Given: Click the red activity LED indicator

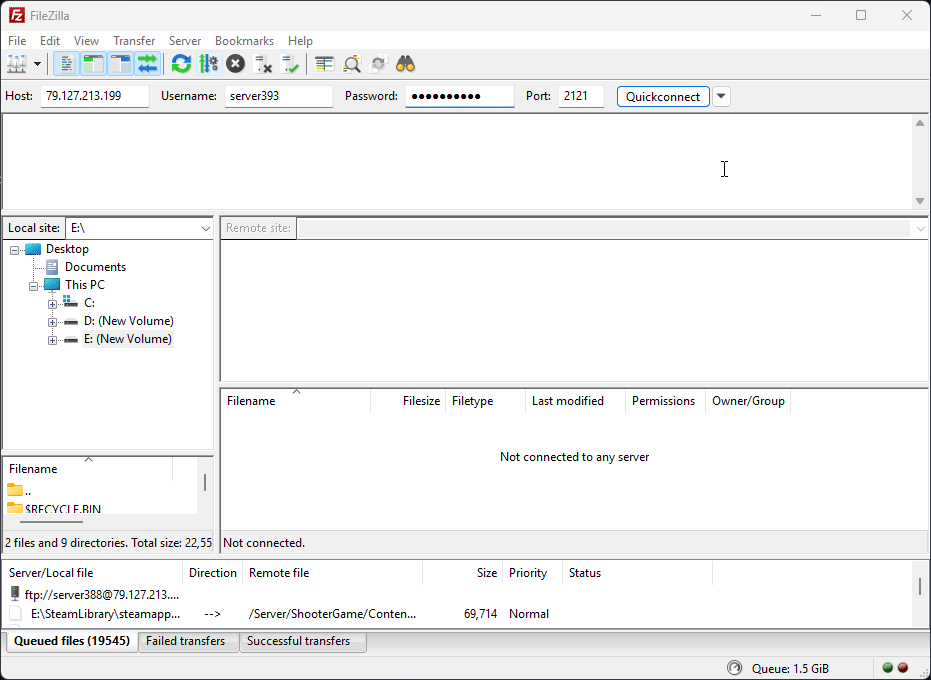Looking at the screenshot, I should (903, 668).
